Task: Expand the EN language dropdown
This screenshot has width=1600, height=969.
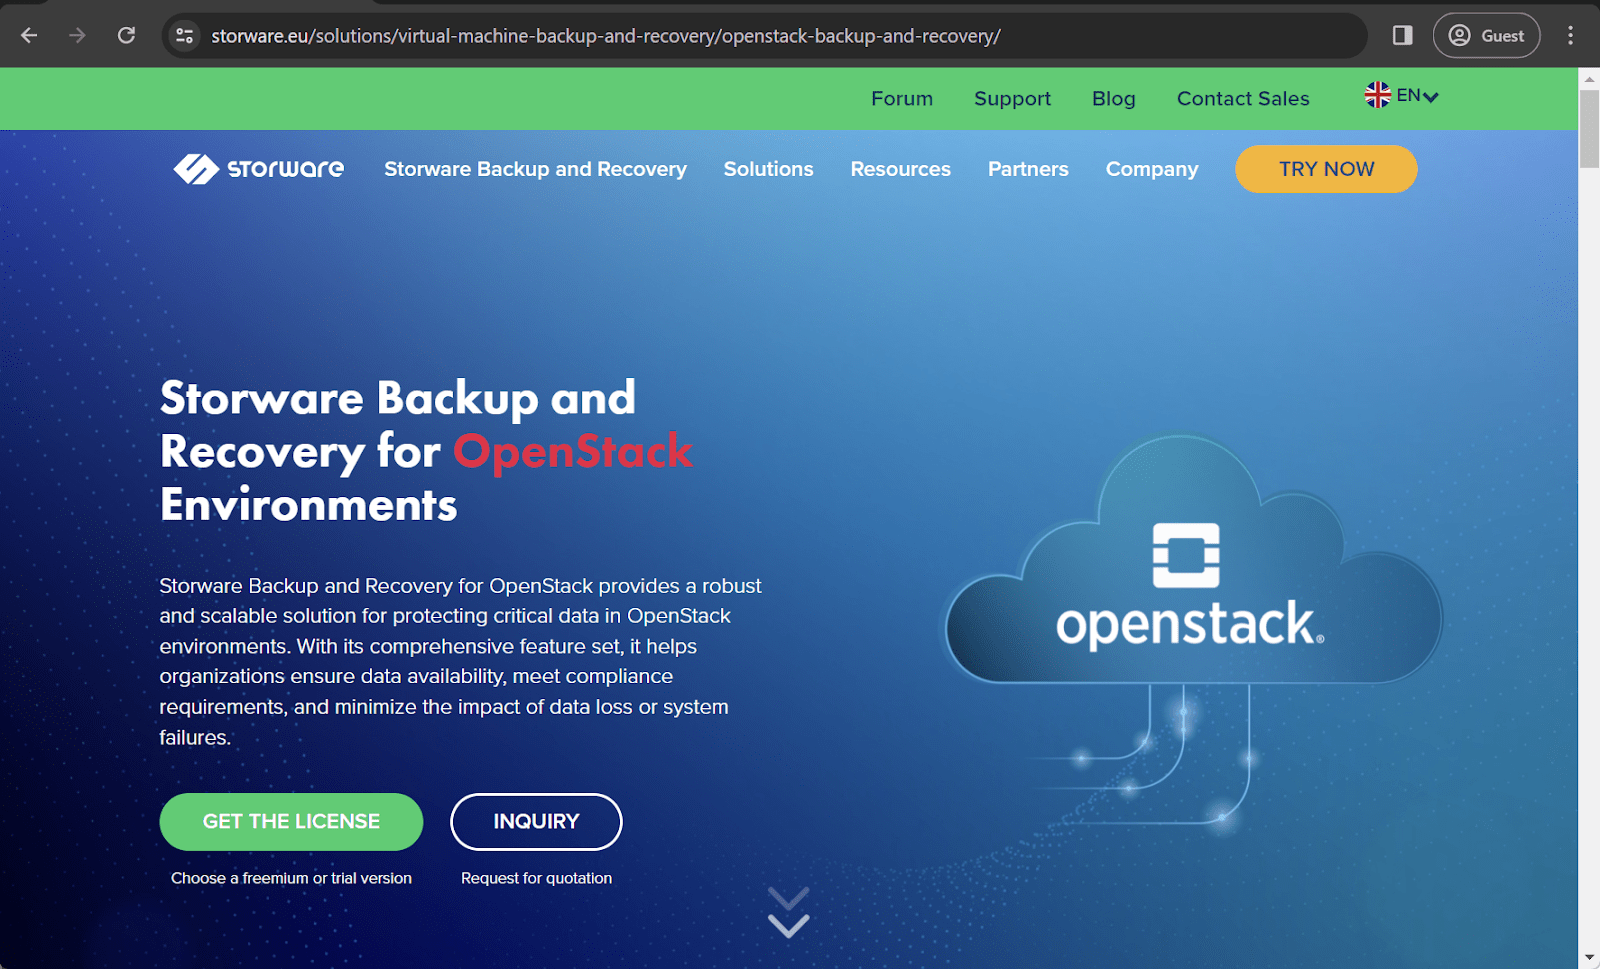Action: click(1413, 95)
